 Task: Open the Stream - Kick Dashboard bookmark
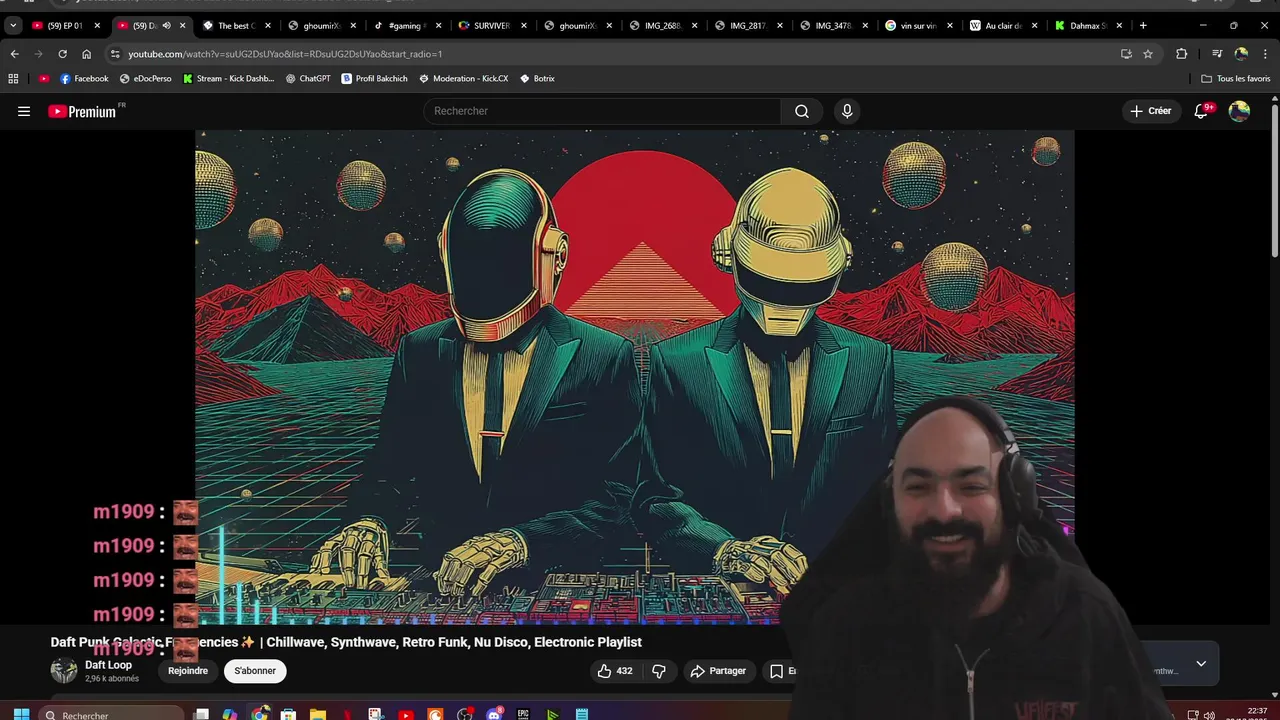point(228,78)
